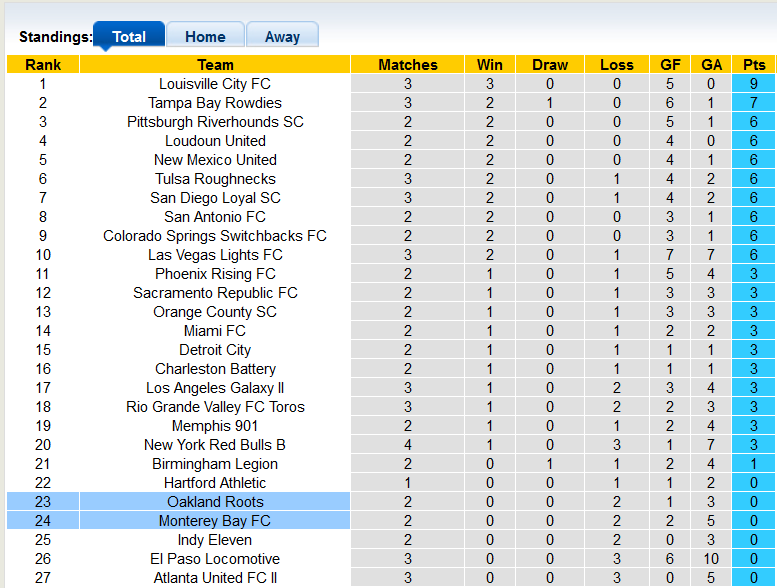Click the Tulsa Roughnecks team entry

click(215, 179)
